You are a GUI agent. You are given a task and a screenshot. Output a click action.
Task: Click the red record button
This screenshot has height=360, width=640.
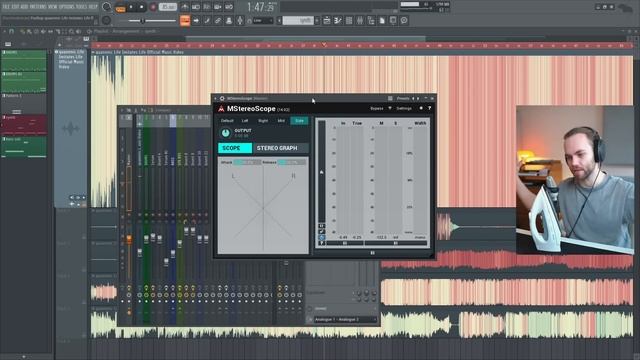pos(153,7)
